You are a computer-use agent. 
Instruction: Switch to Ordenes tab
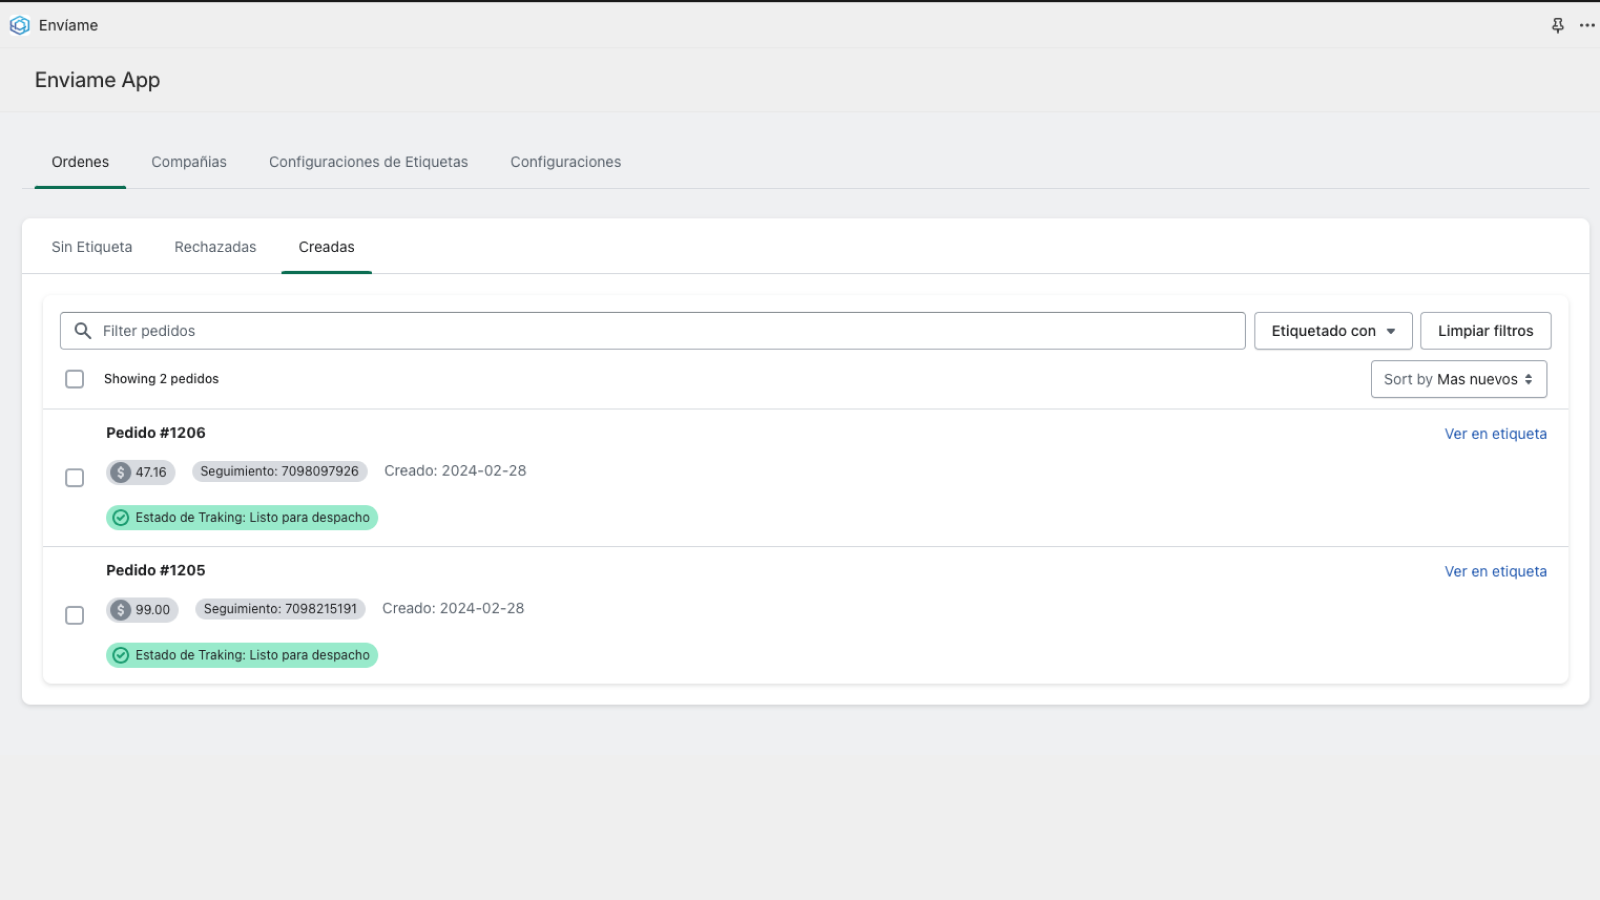coord(80,162)
